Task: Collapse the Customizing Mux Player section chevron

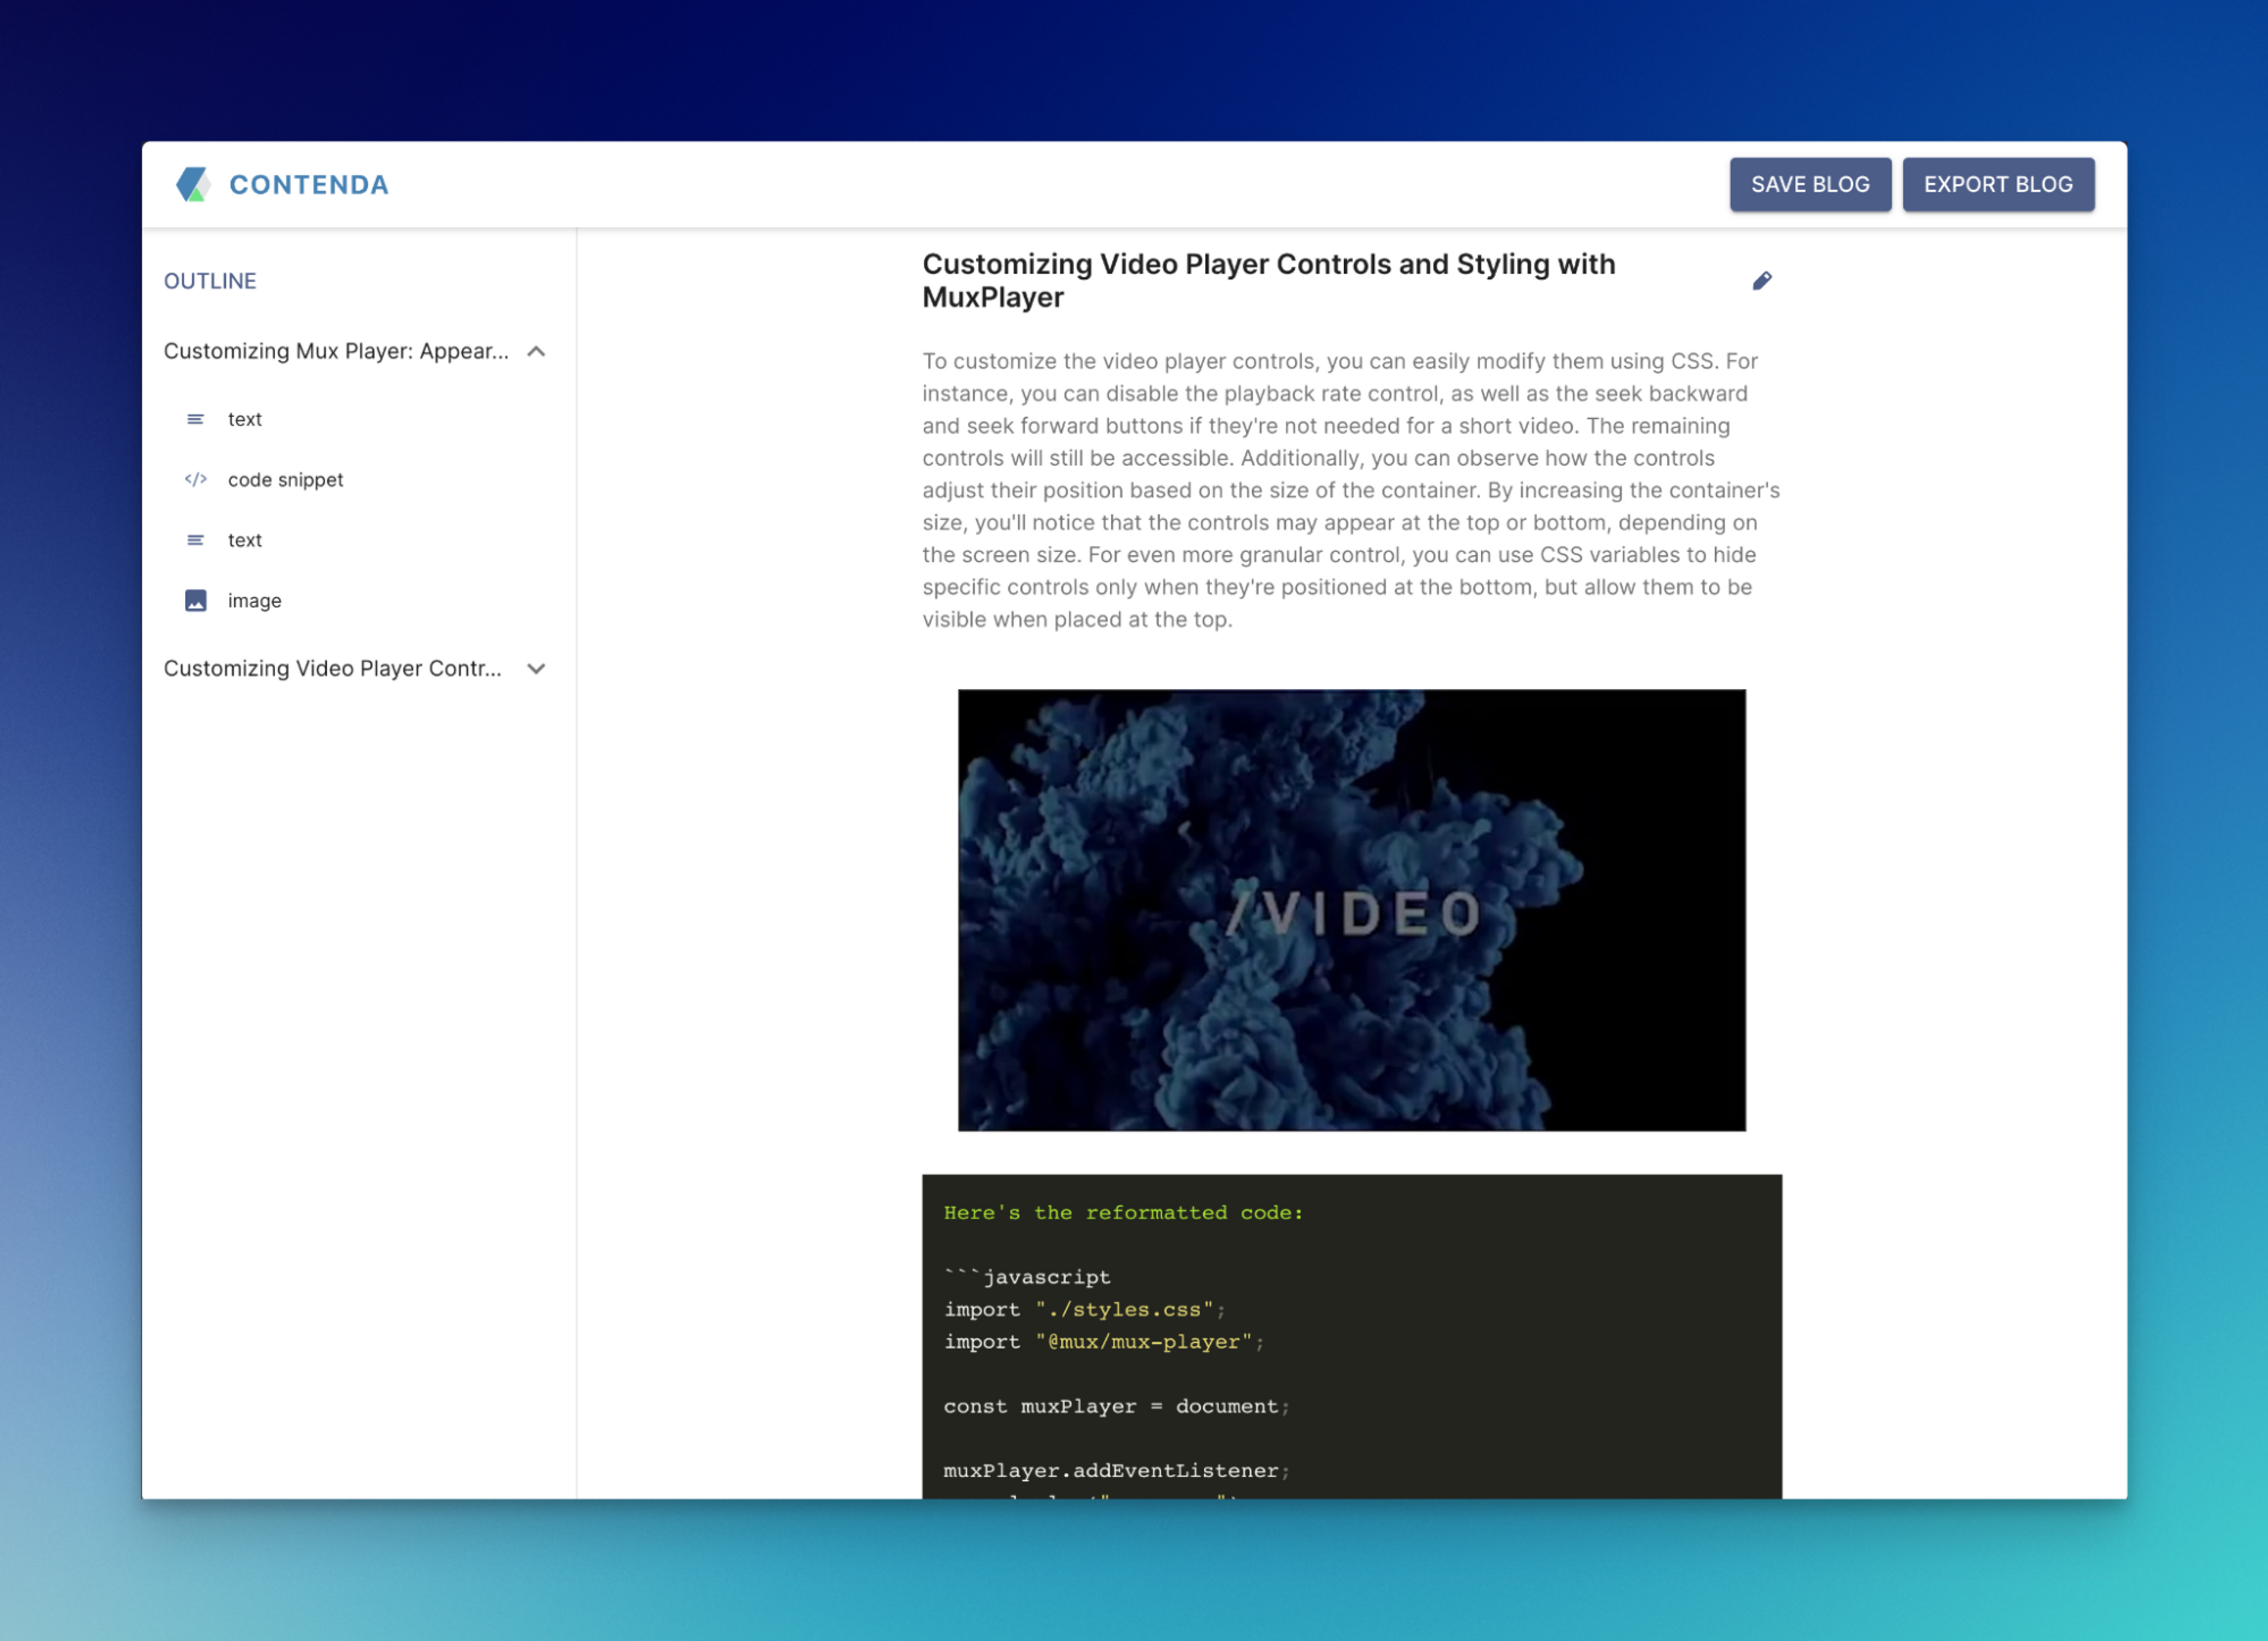Action: 536,351
